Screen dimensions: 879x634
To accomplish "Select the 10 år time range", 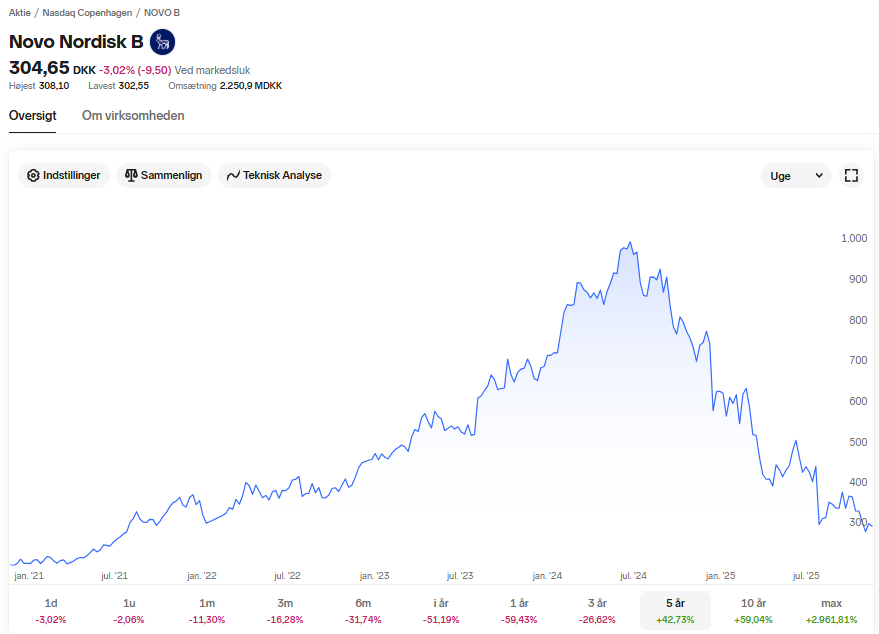I will (753, 610).
